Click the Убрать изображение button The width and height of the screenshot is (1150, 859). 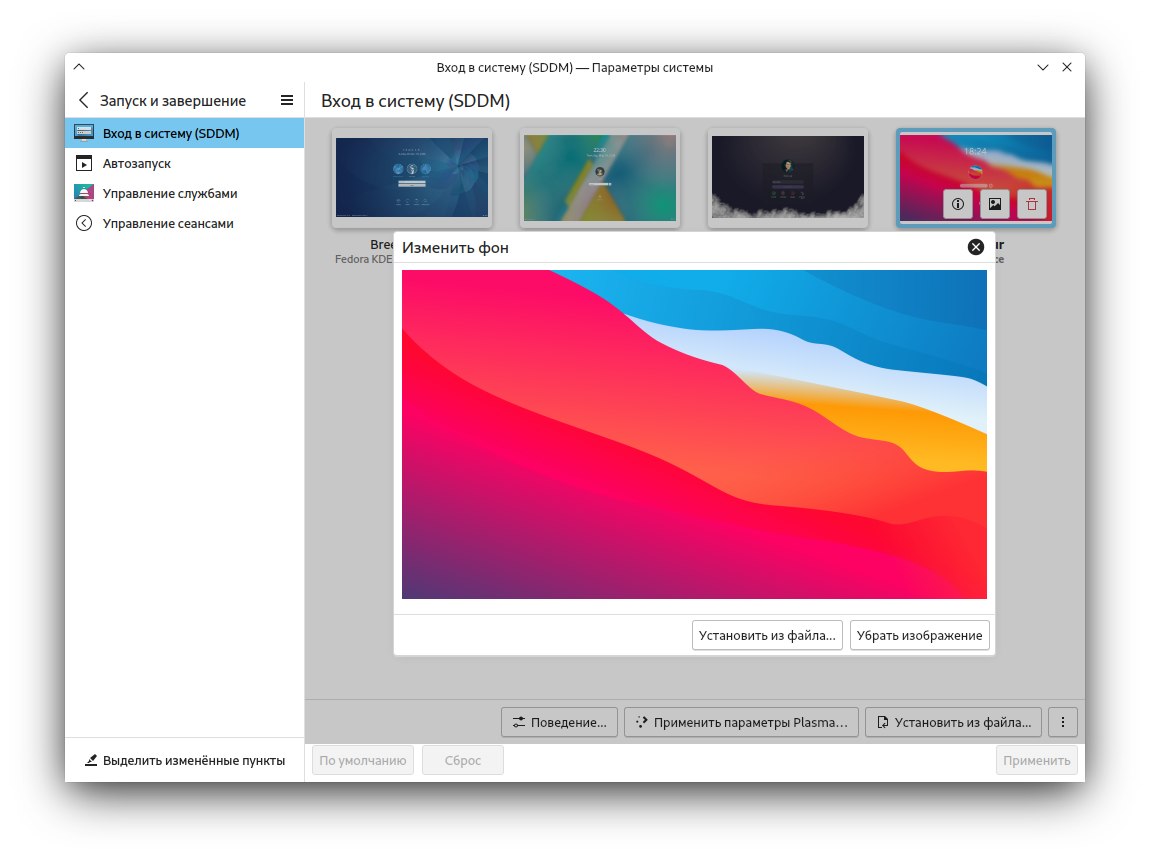(920, 635)
